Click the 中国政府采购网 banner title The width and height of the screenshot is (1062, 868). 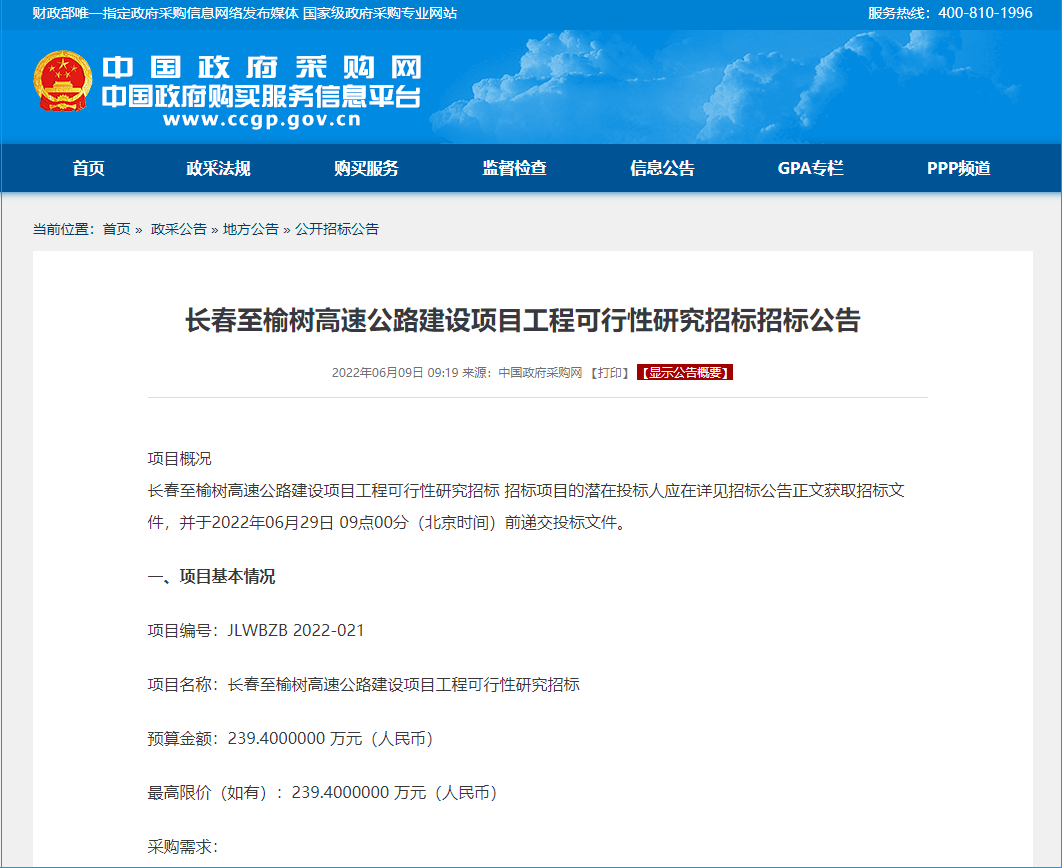[261, 67]
